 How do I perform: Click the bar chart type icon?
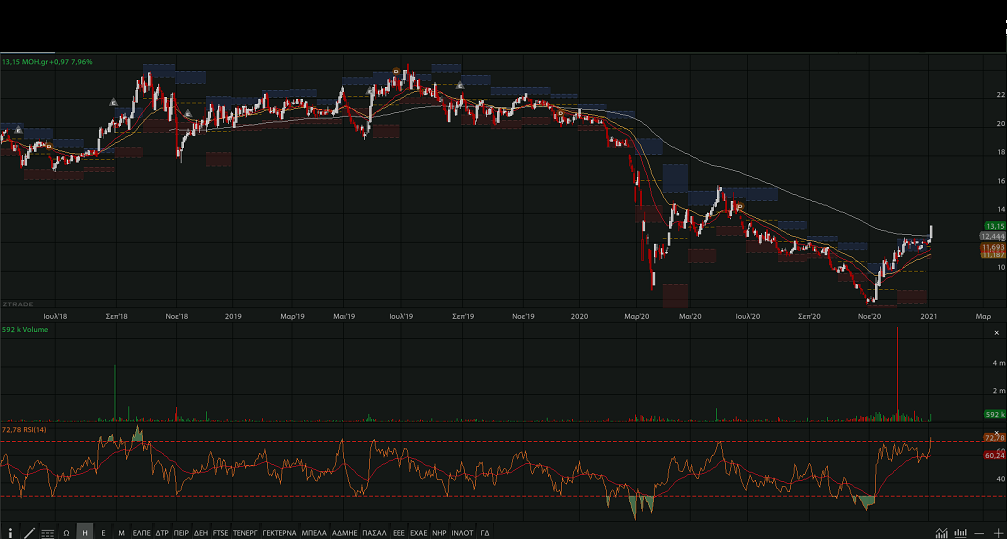tap(961, 533)
